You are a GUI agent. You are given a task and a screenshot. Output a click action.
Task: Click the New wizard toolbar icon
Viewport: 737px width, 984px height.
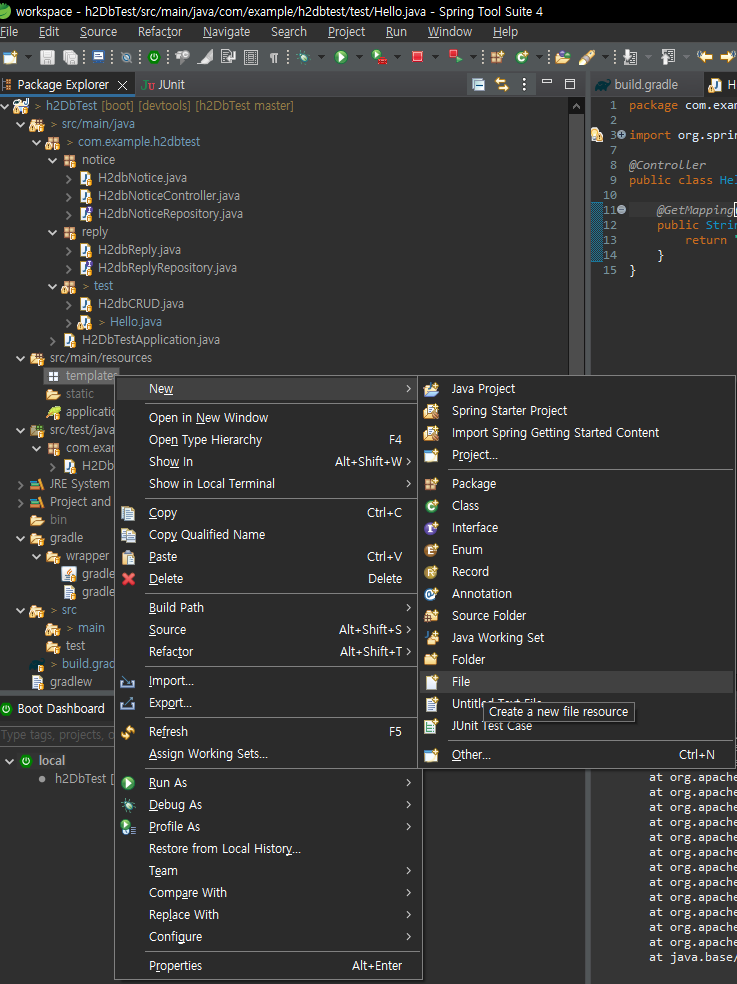tap(11, 58)
